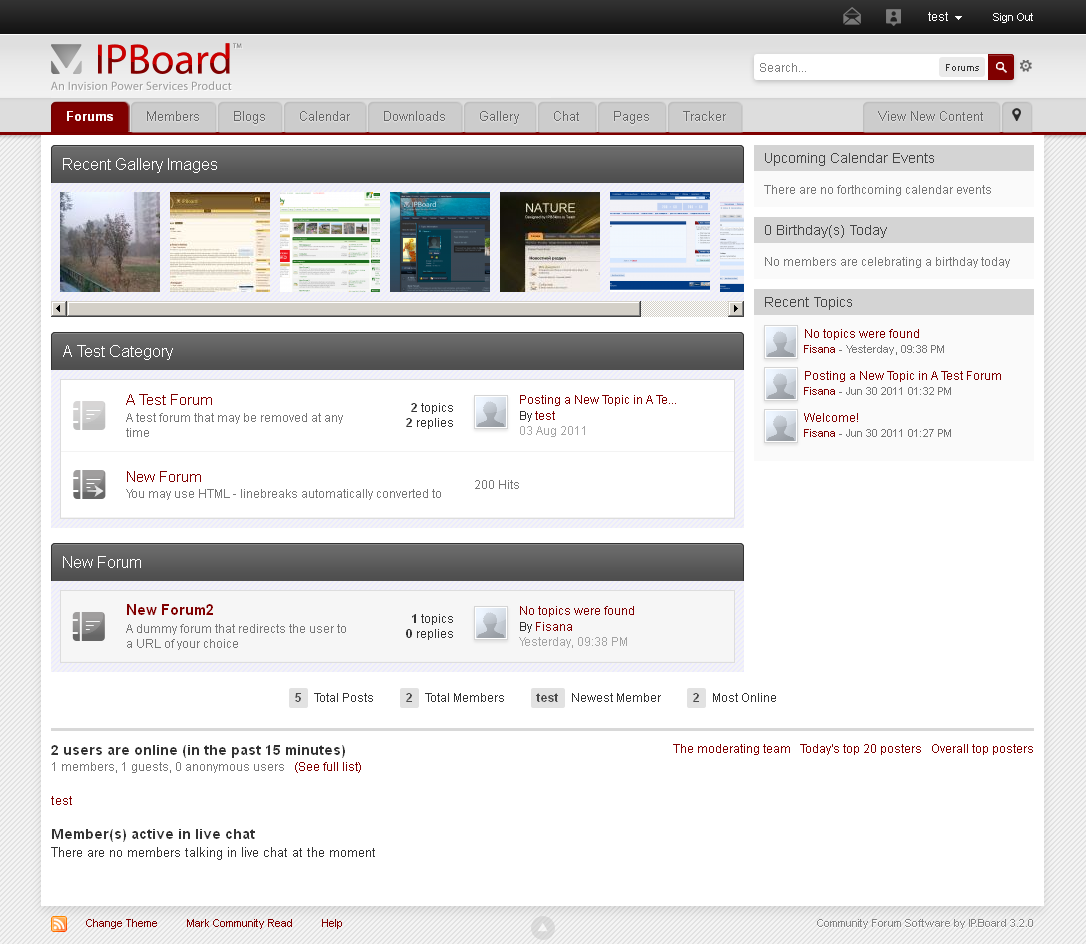Click the New Forum redirect icon

tap(89, 485)
